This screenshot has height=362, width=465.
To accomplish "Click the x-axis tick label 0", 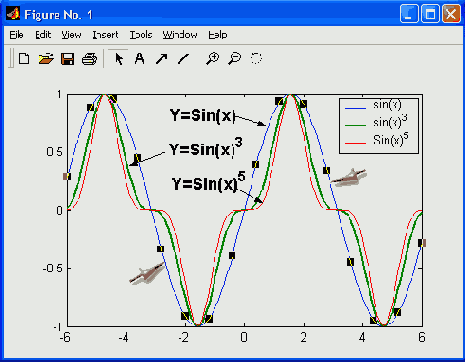I will point(244,337).
